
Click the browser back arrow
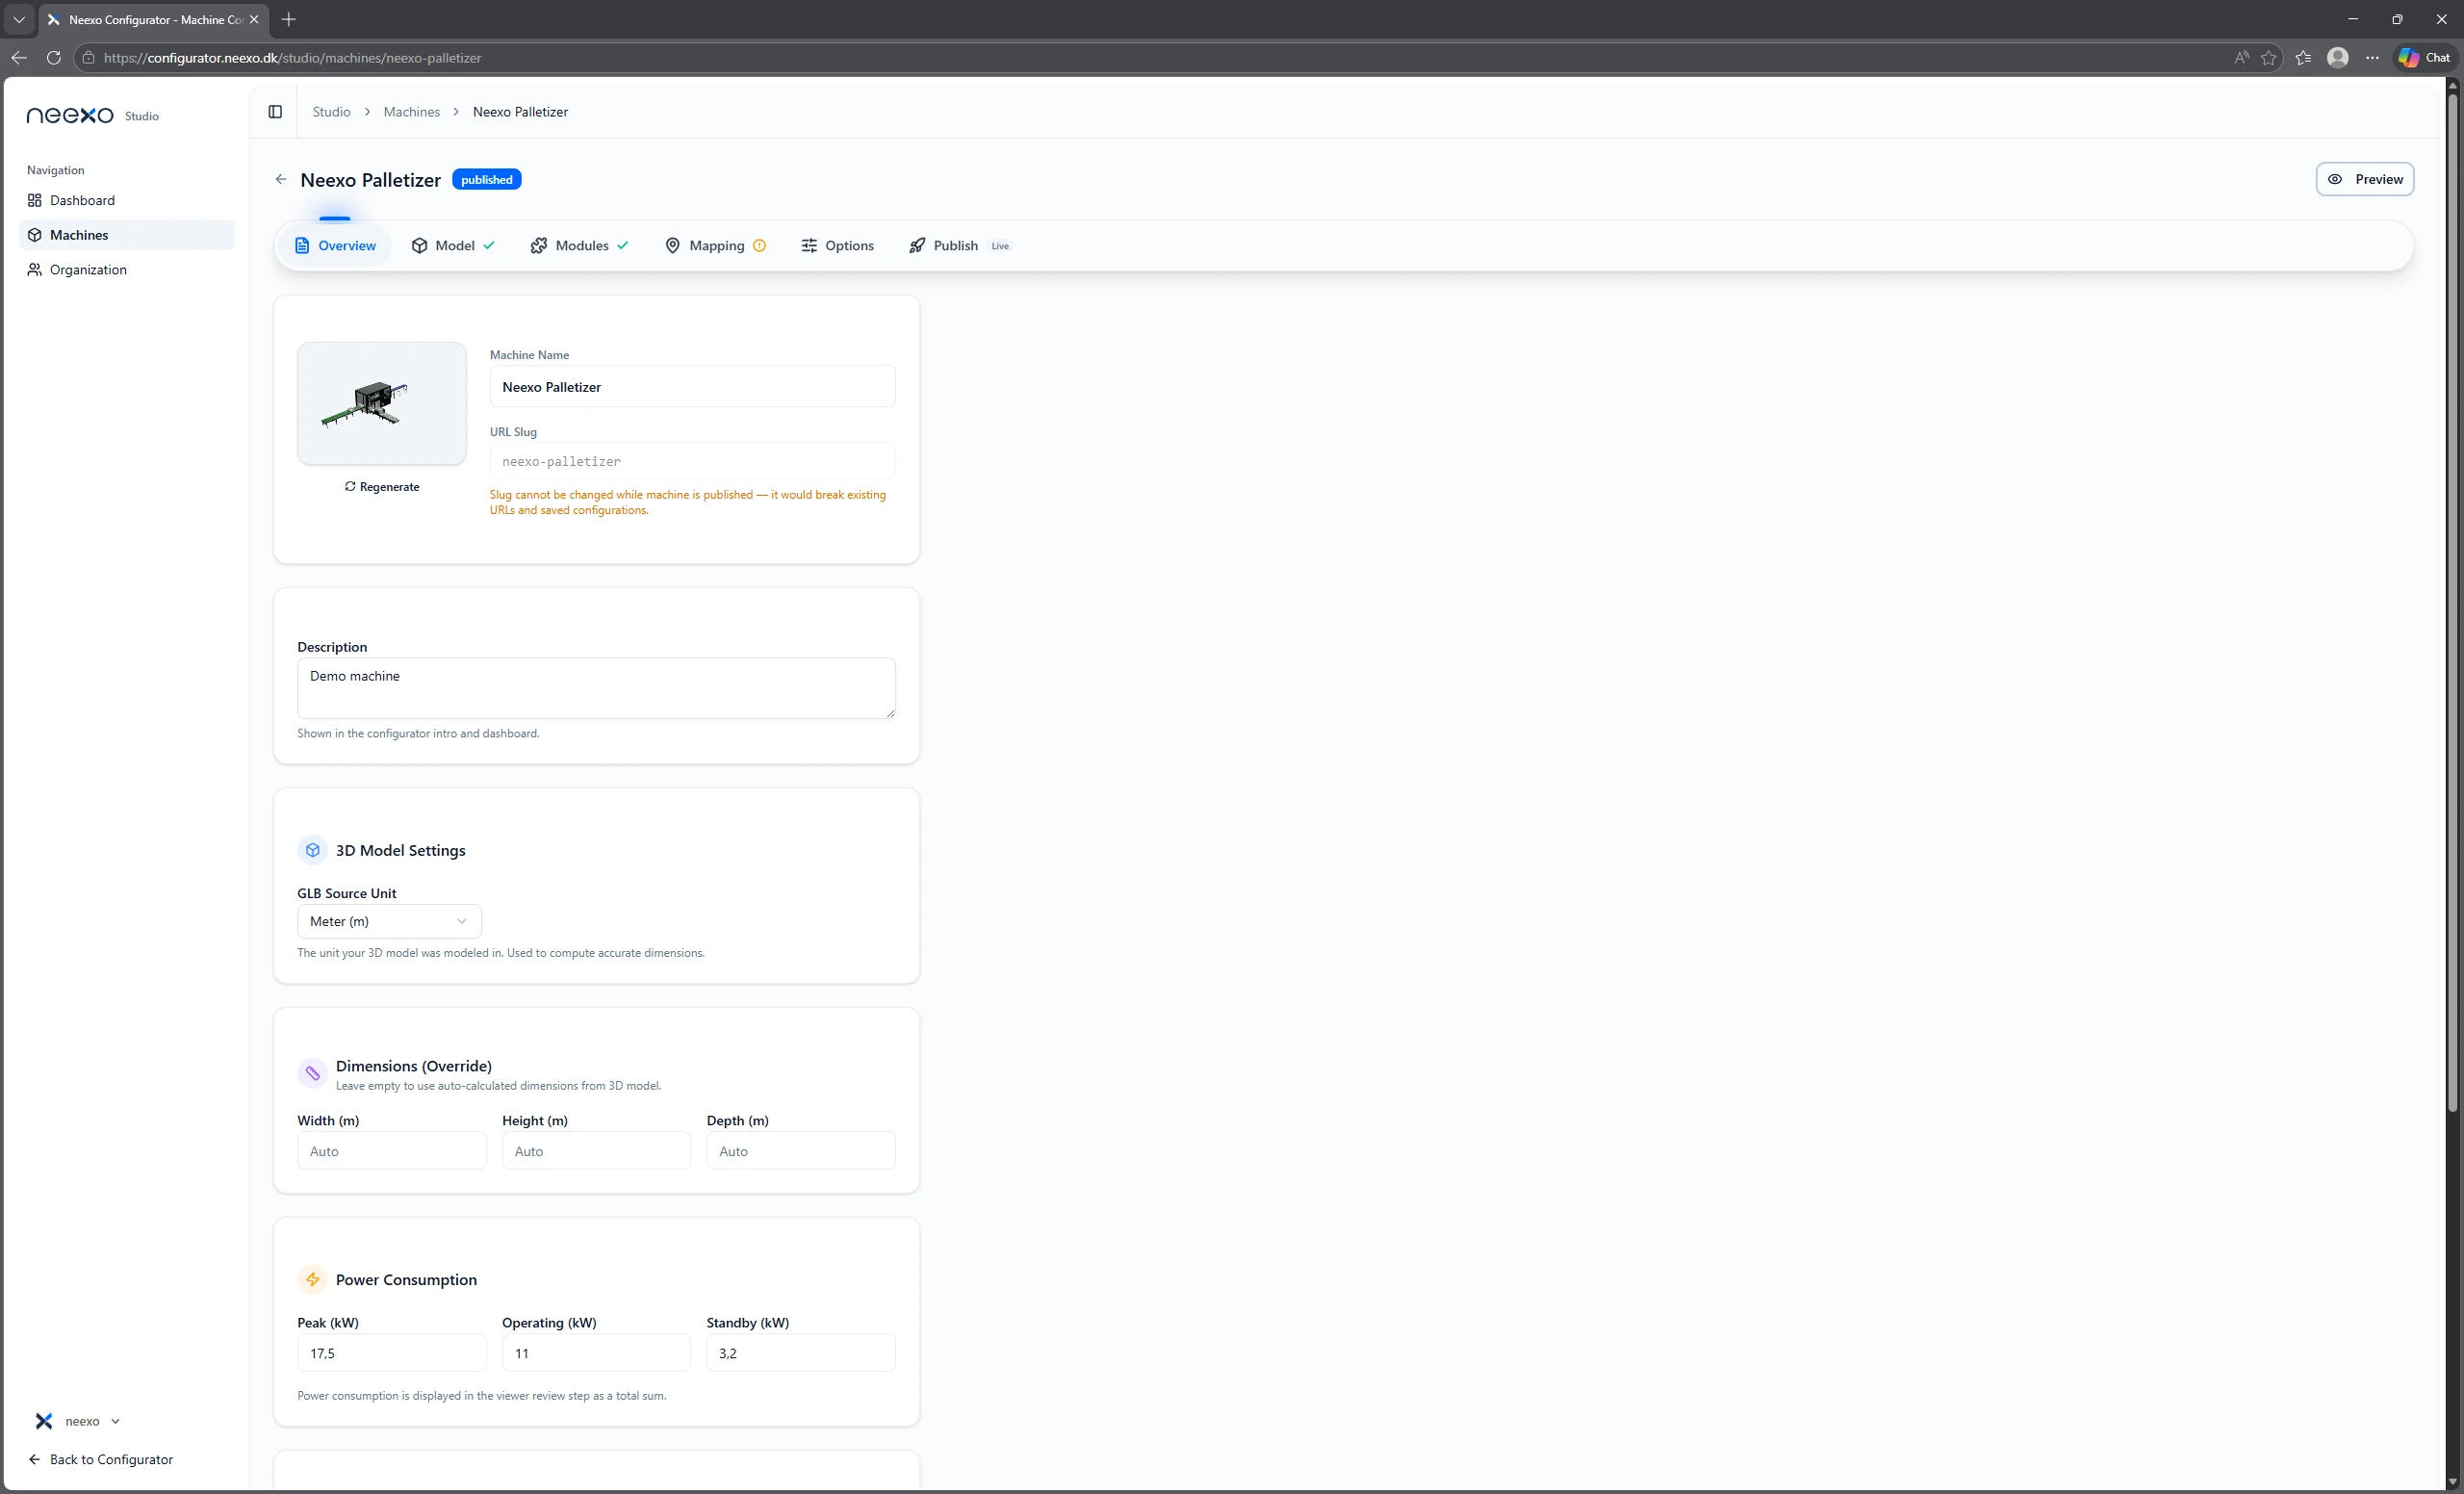[19, 58]
